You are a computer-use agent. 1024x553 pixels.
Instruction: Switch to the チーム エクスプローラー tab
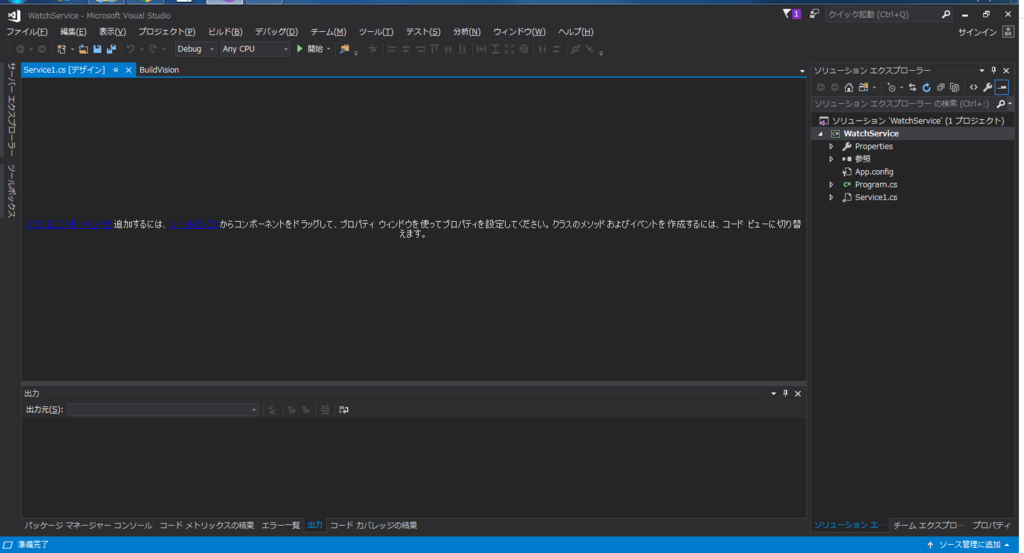tap(928, 526)
